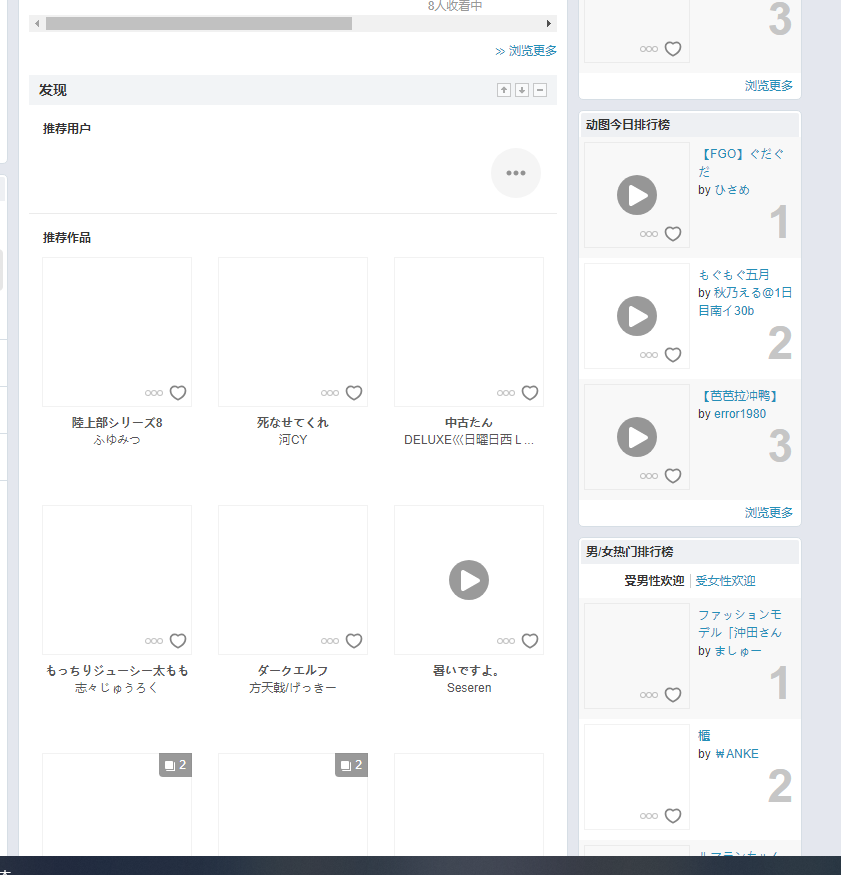Open dots menu on もぐもぐ五月 thumbnail
This screenshot has height=875, width=841.
click(x=648, y=355)
